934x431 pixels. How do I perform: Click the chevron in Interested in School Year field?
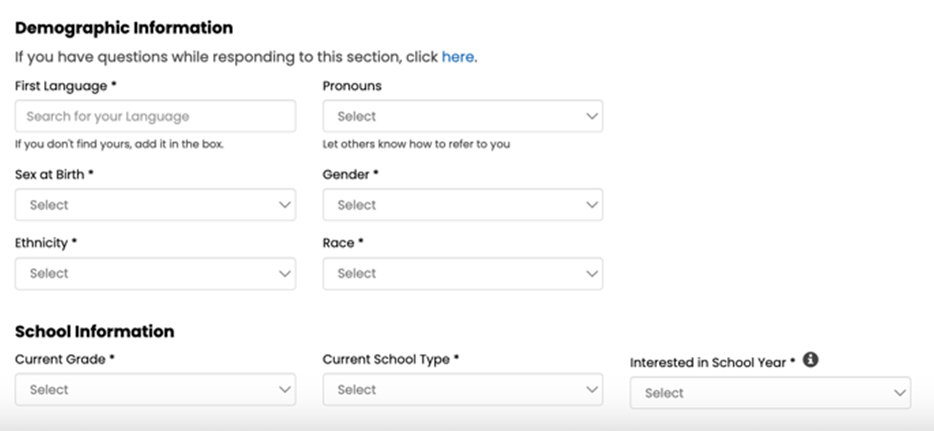click(899, 393)
